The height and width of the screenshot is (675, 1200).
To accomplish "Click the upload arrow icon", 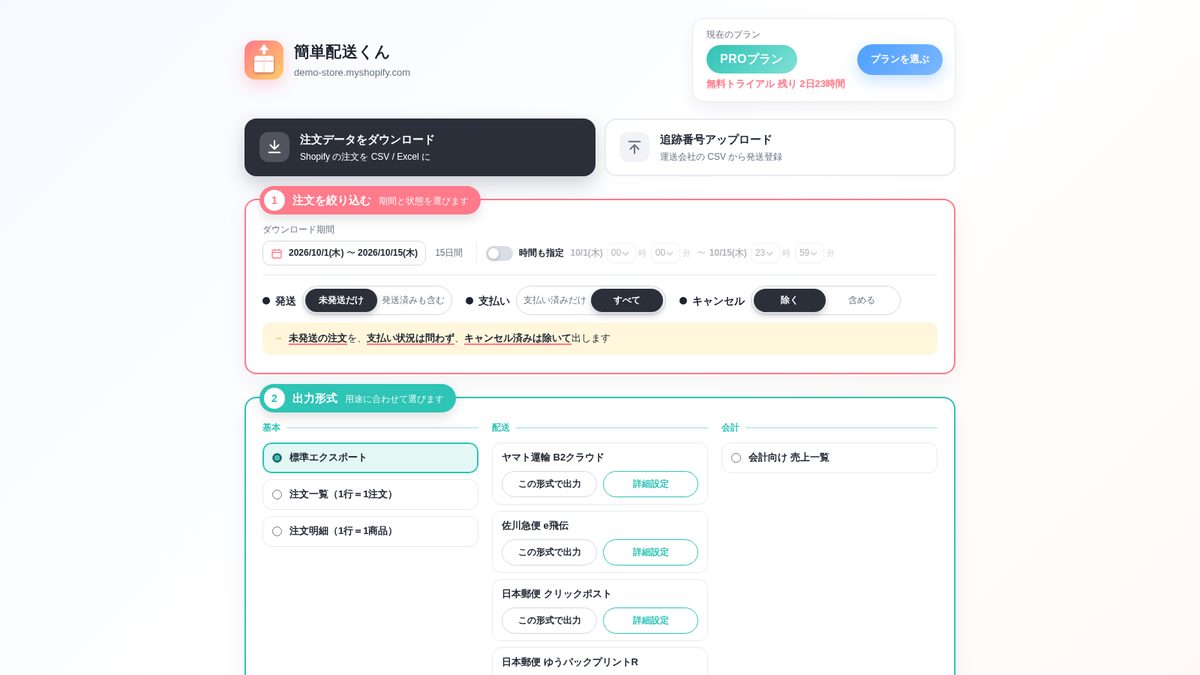I will pyautogui.click(x=634, y=147).
